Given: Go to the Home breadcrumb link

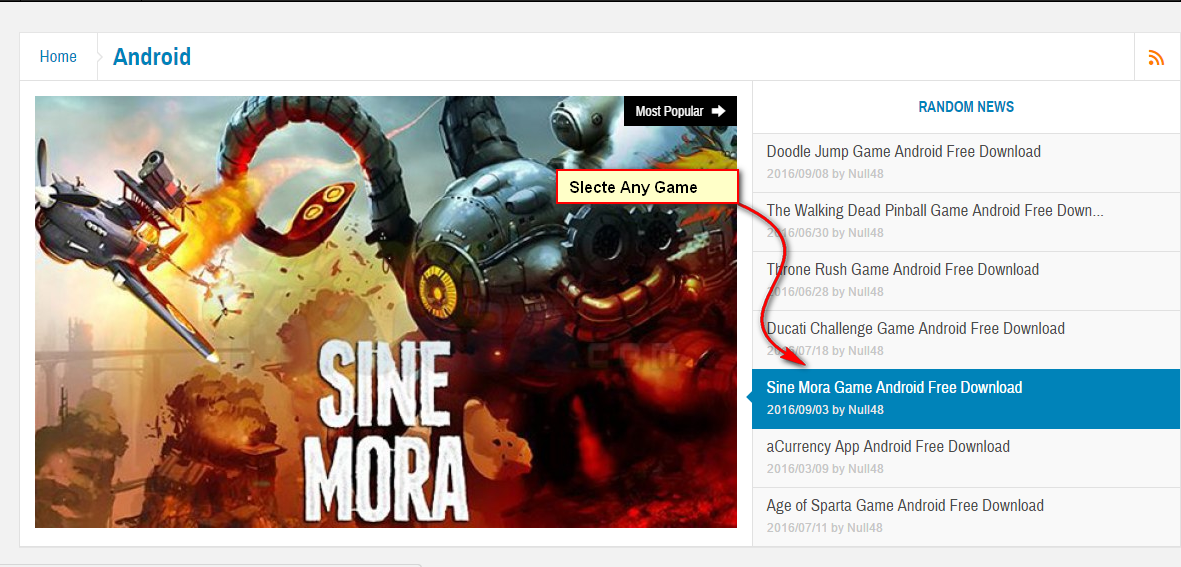Looking at the screenshot, I should pyautogui.click(x=58, y=56).
